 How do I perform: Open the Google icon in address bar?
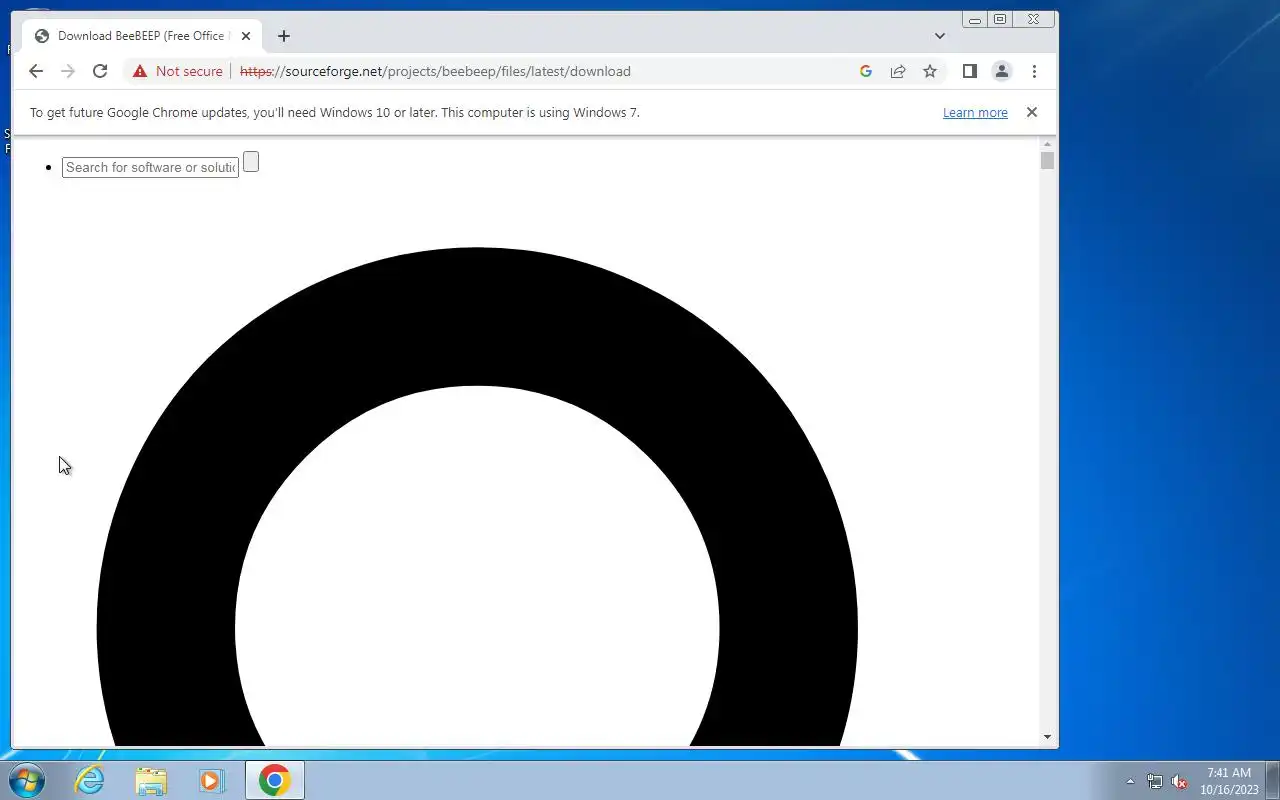[866, 71]
